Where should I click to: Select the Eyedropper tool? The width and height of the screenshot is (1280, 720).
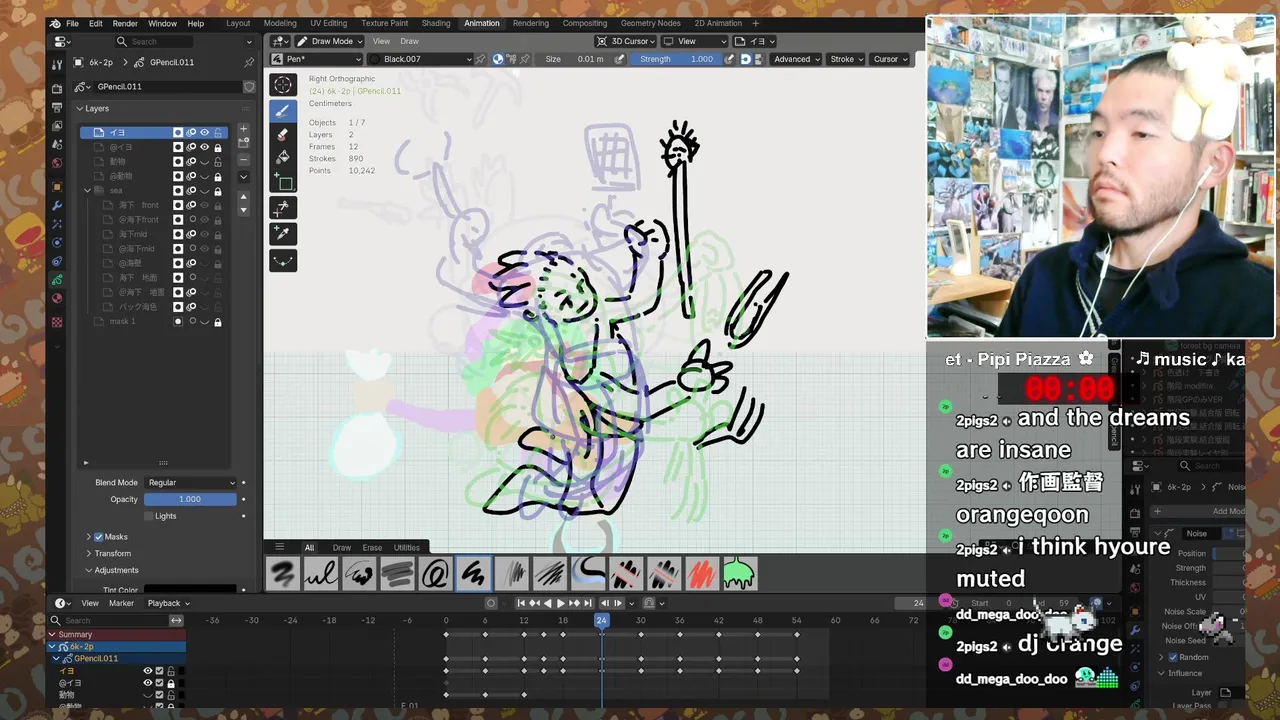(x=283, y=234)
